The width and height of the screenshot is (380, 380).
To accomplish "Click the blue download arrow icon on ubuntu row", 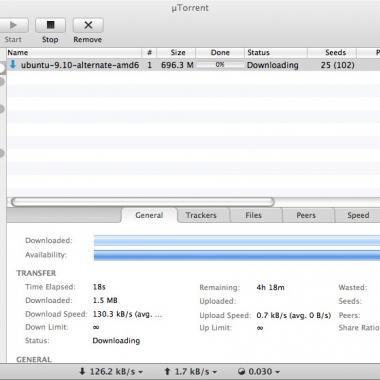I will point(13,64).
